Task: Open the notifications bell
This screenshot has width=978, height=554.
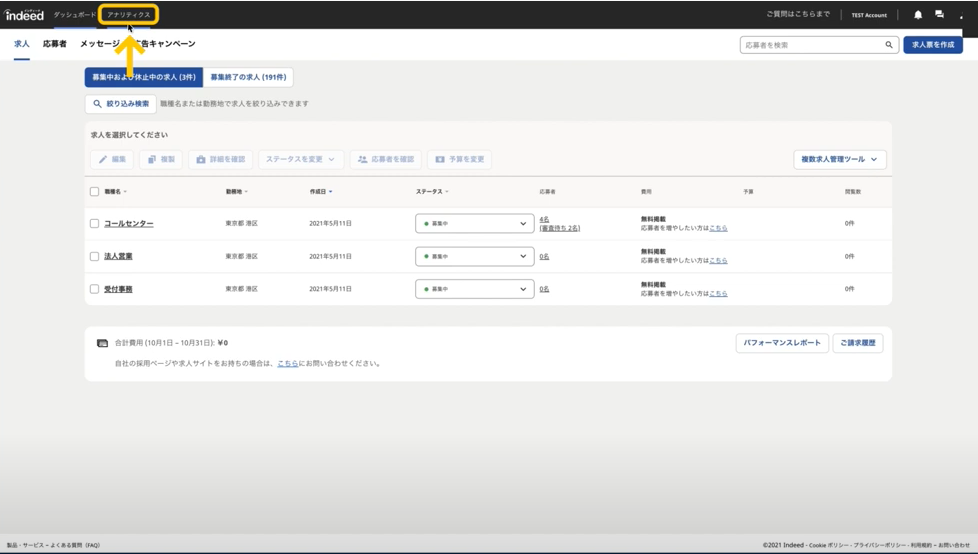Action: pyautogui.click(x=918, y=15)
